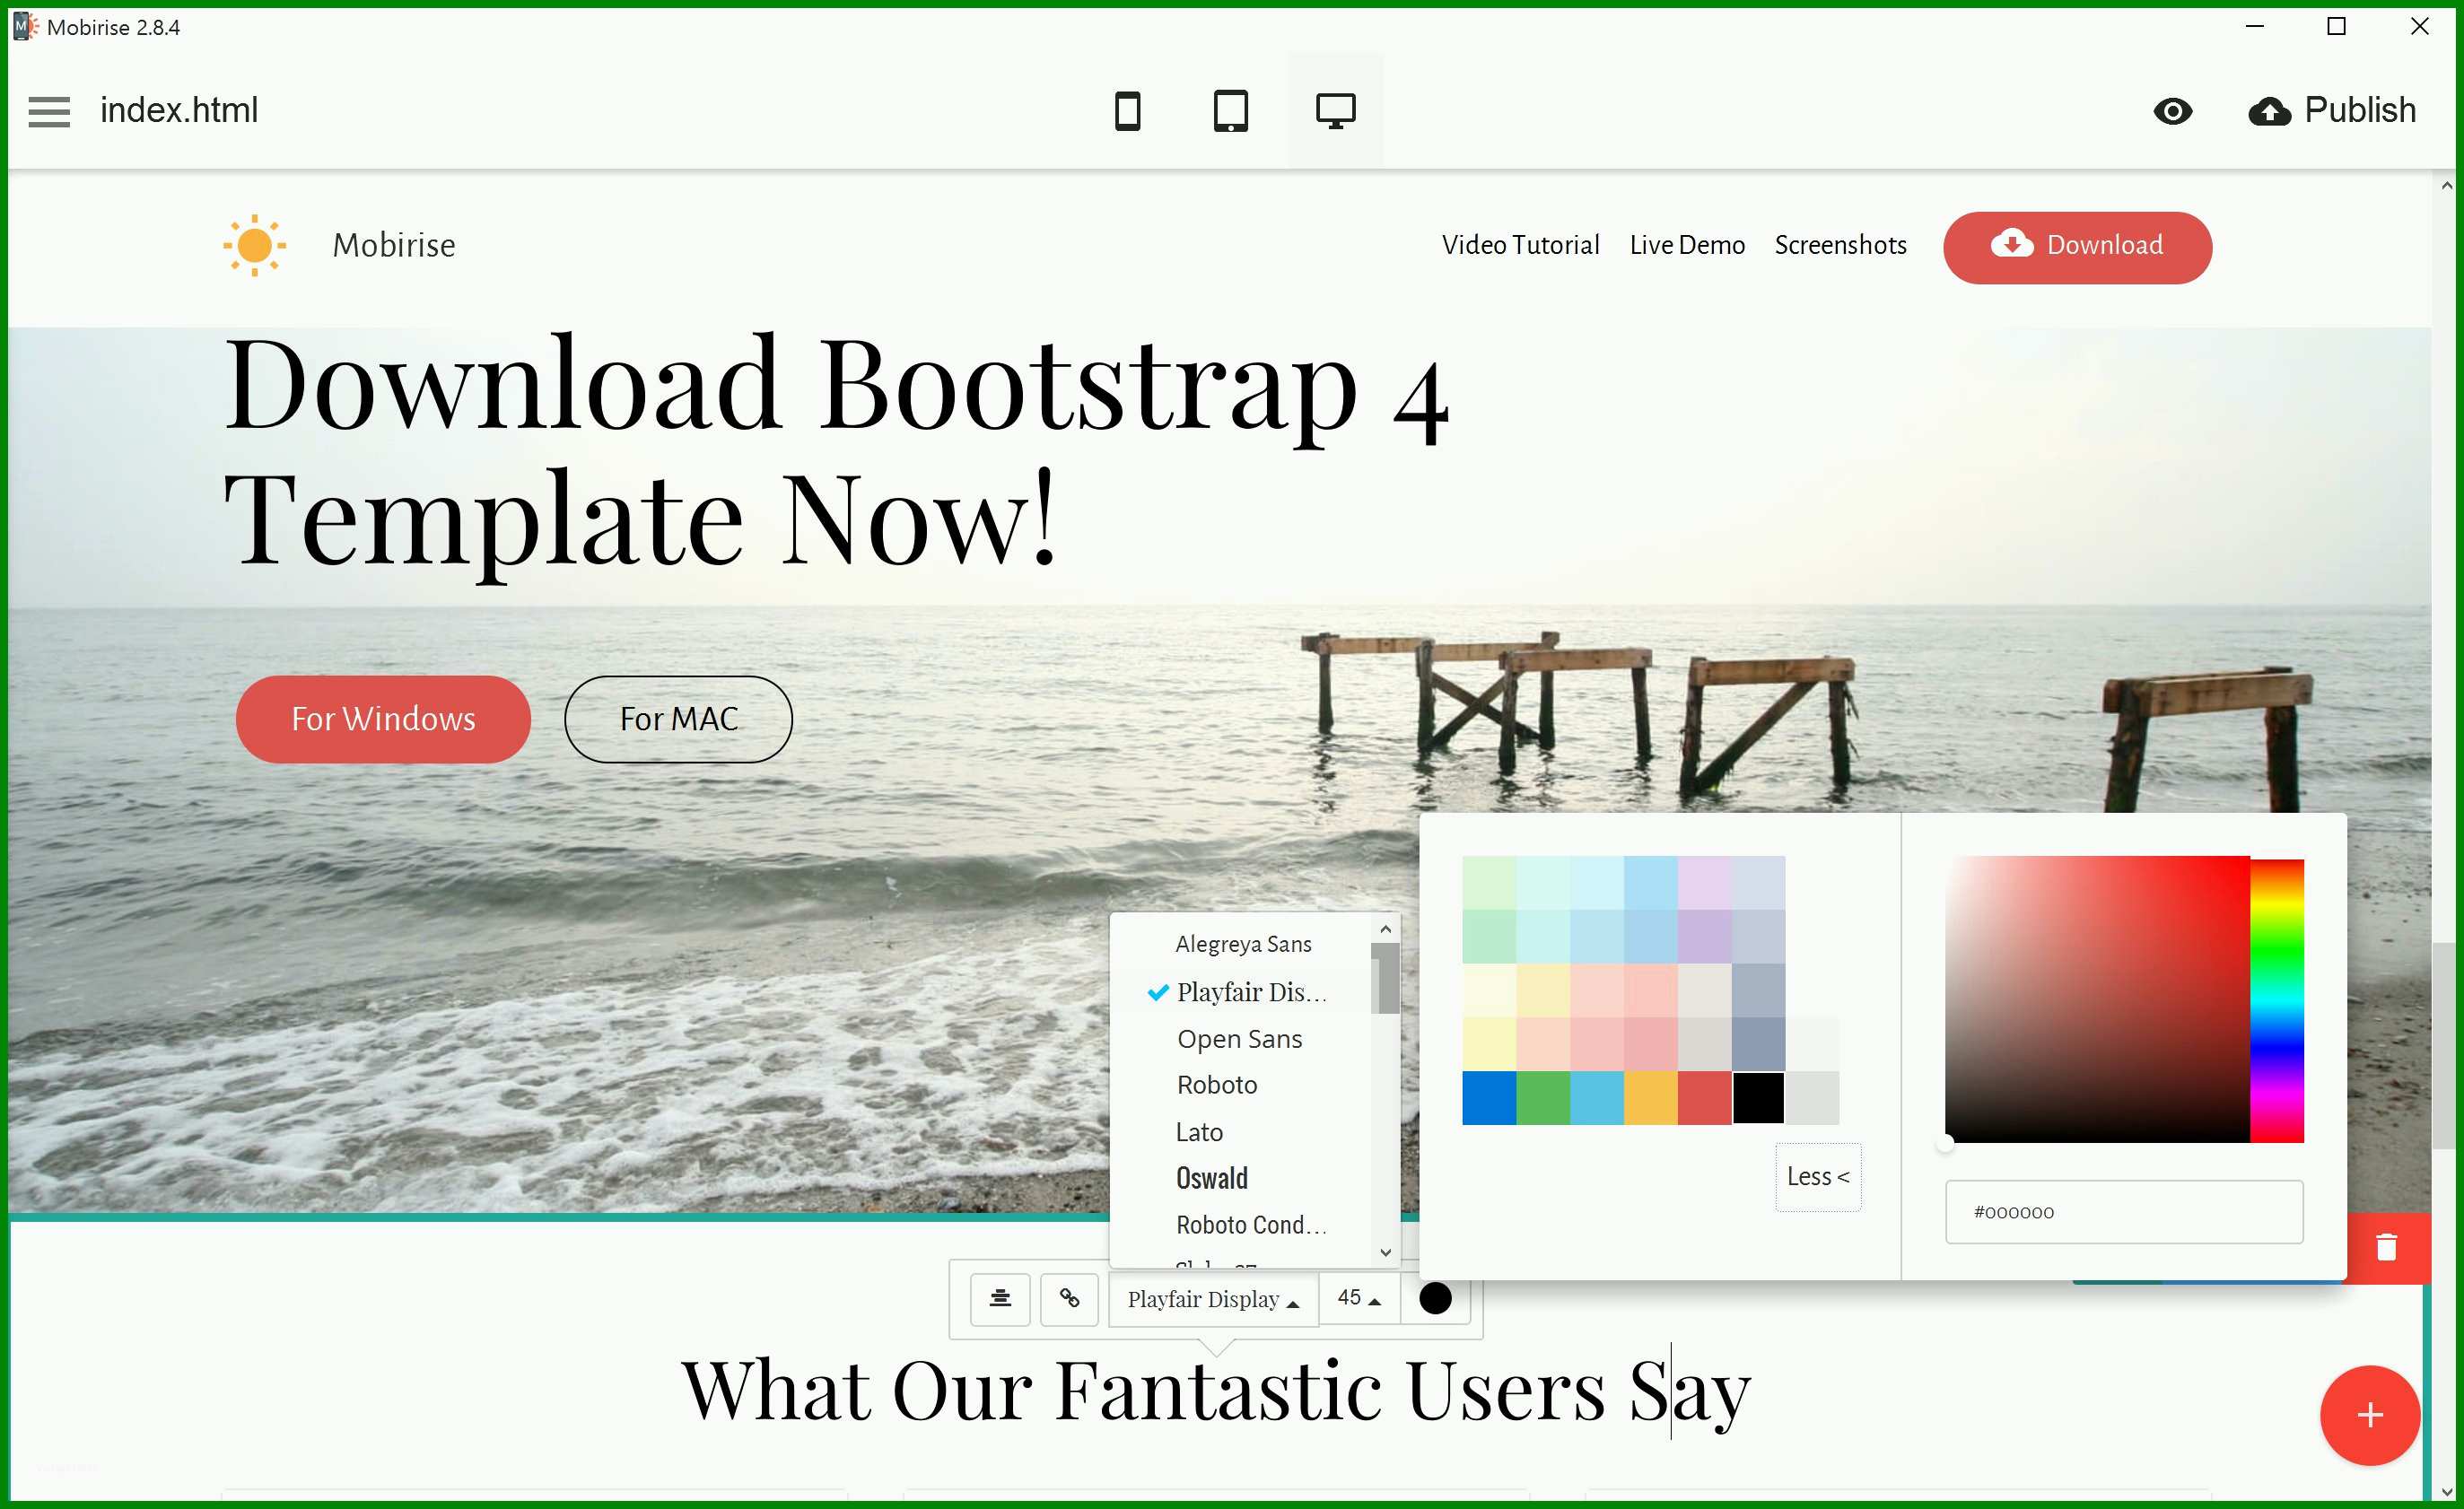Select Alegreya Sans font
The height and width of the screenshot is (1509, 2464).
click(x=1243, y=944)
